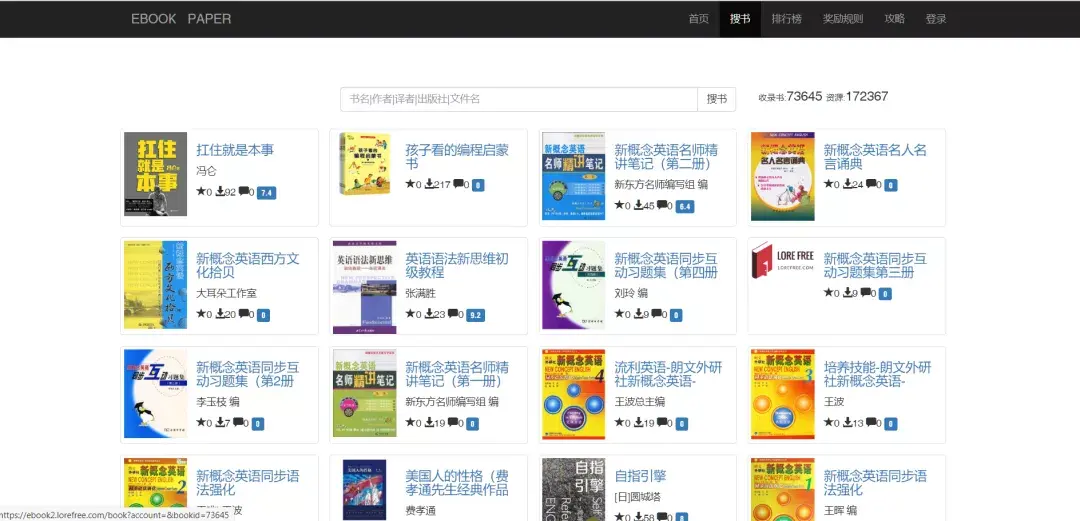
Task: Click star icon for 新概念英语西方文化拾贝
Action: pyautogui.click(x=200, y=315)
